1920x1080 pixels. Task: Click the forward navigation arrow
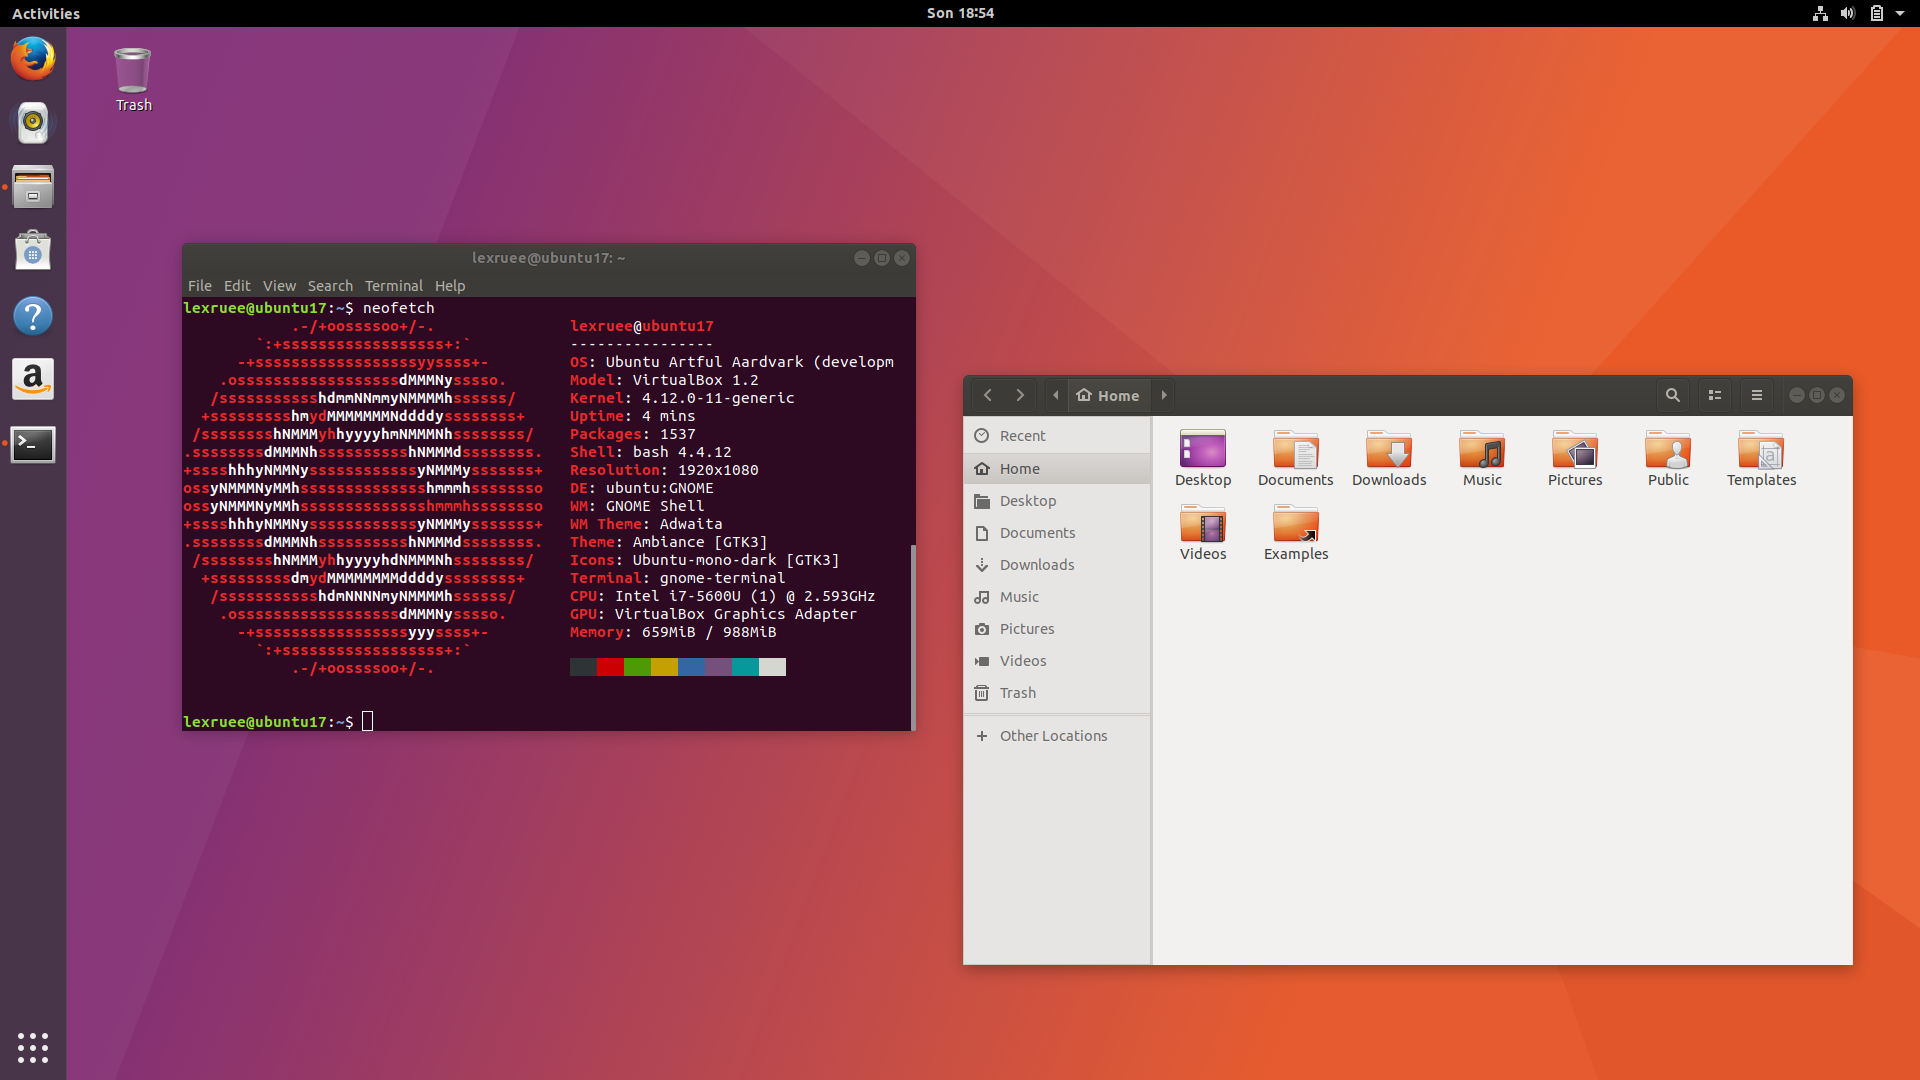coord(1020,395)
